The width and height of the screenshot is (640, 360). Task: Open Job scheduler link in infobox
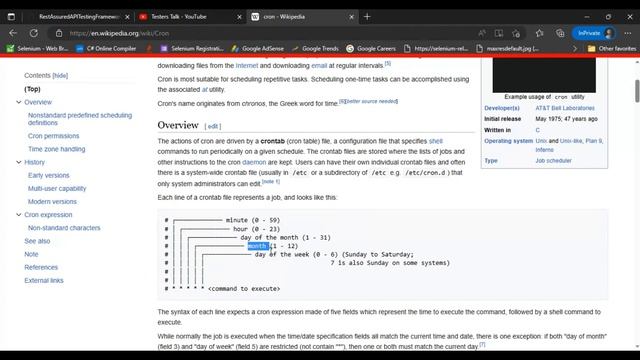click(553, 160)
